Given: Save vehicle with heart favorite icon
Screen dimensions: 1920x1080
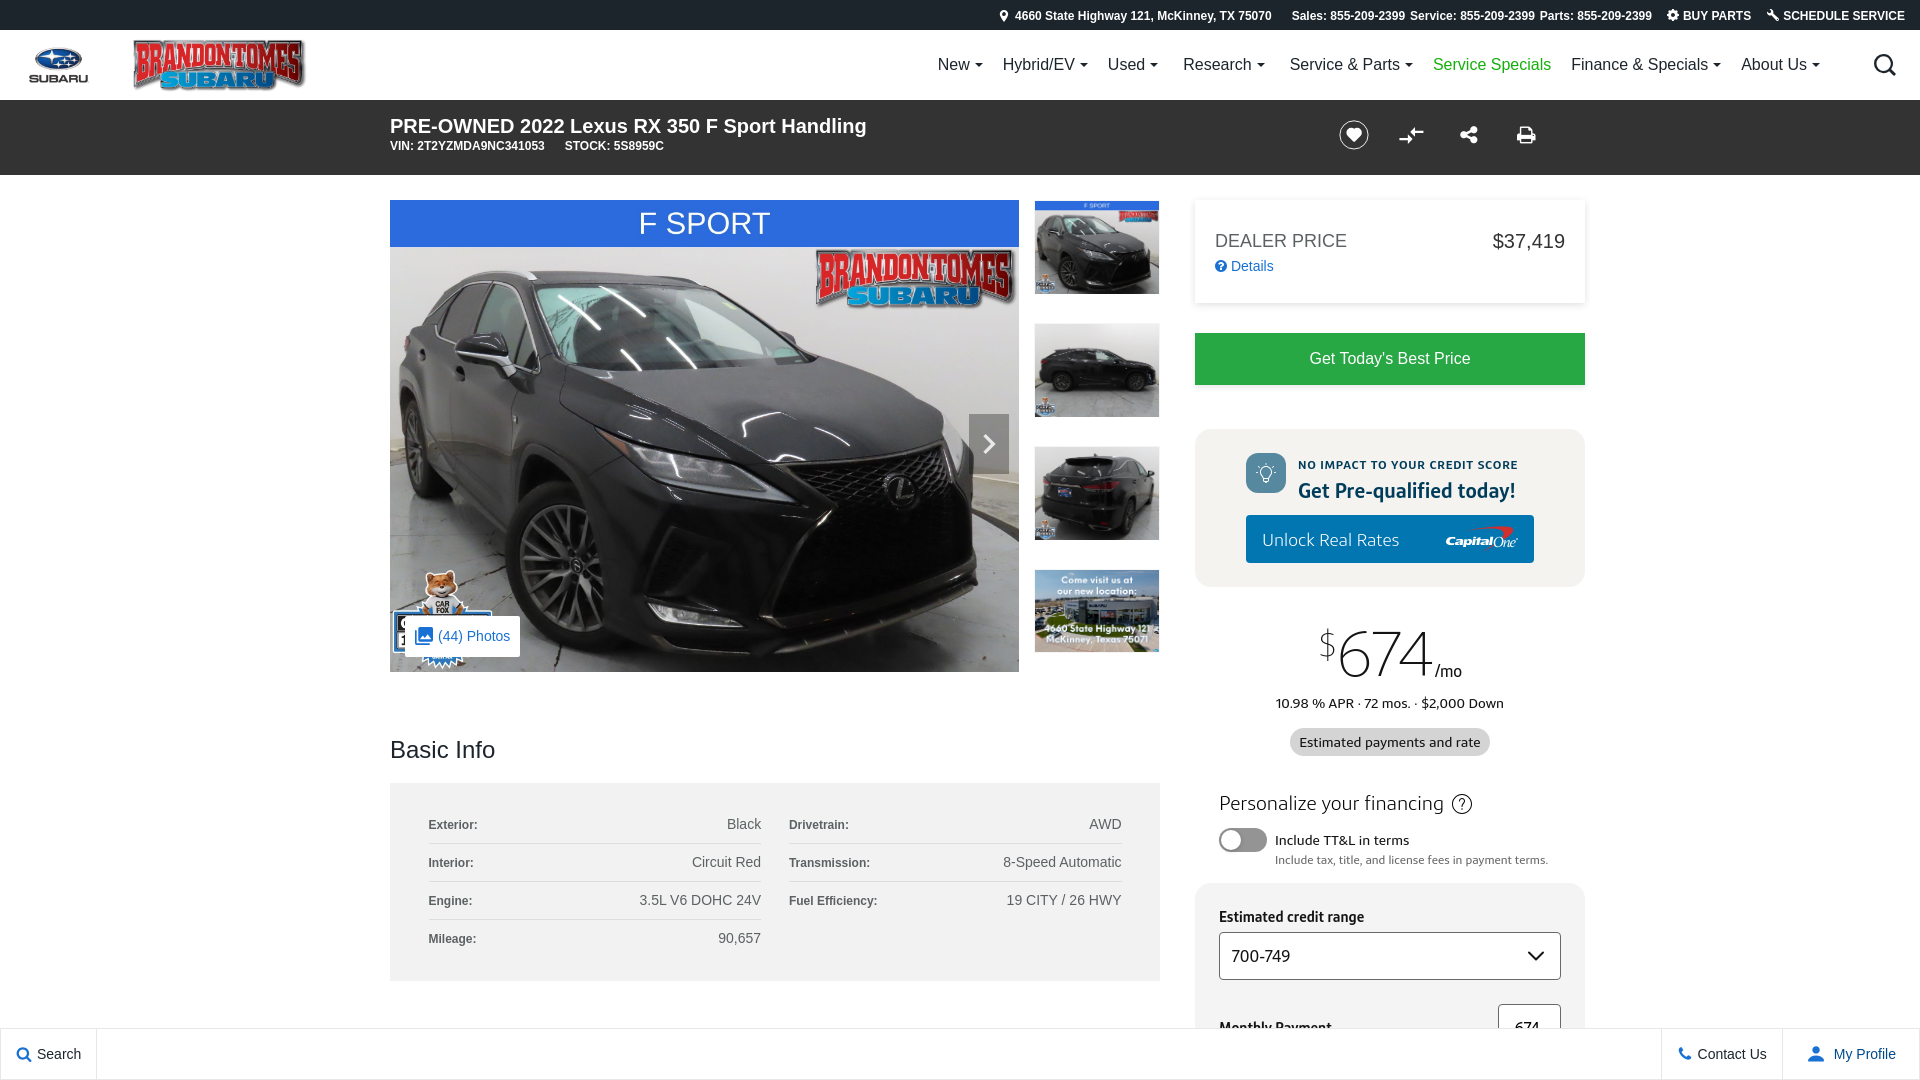Looking at the screenshot, I should (1354, 135).
